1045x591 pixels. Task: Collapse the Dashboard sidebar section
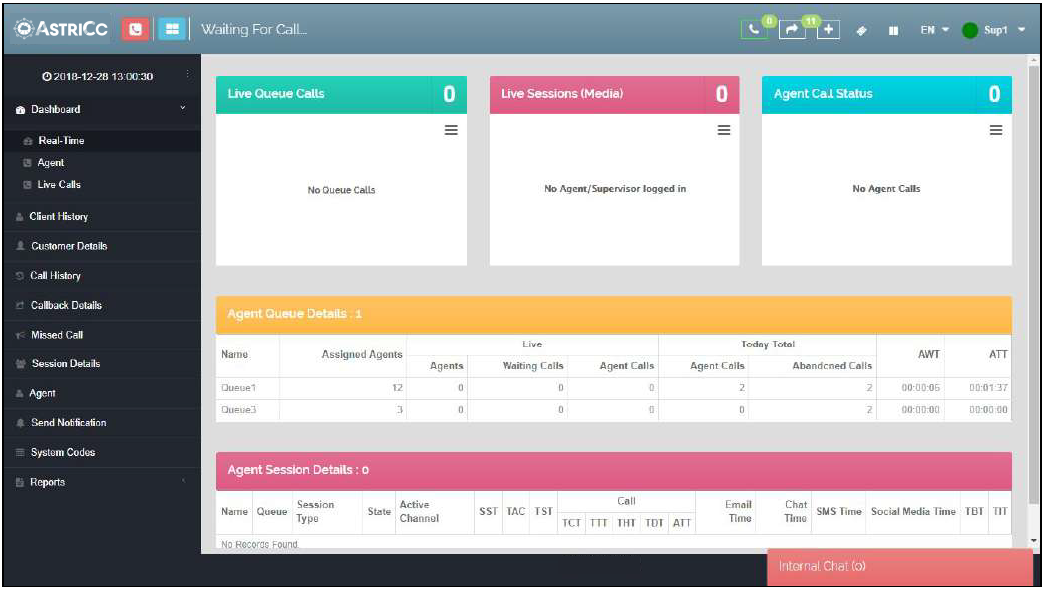click(182, 109)
